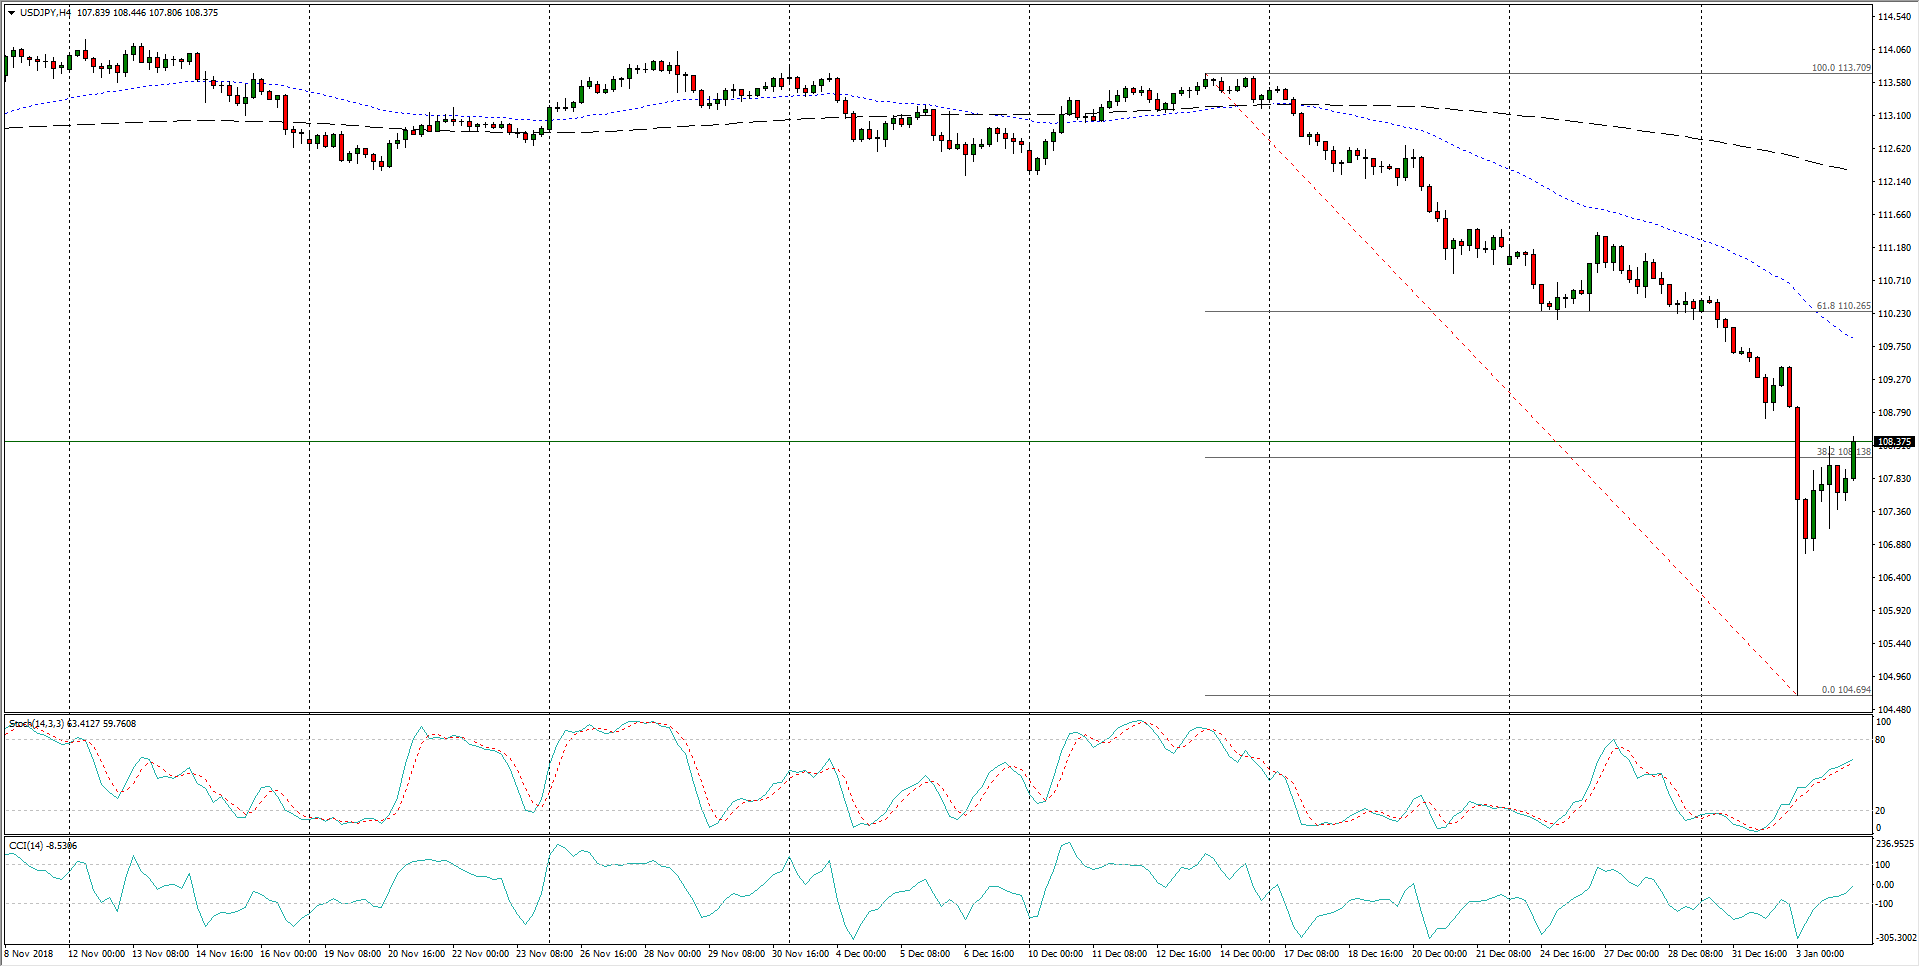
Task: Select the 0.0 Fibonacci level label at 104.694
Action: click(x=1845, y=690)
